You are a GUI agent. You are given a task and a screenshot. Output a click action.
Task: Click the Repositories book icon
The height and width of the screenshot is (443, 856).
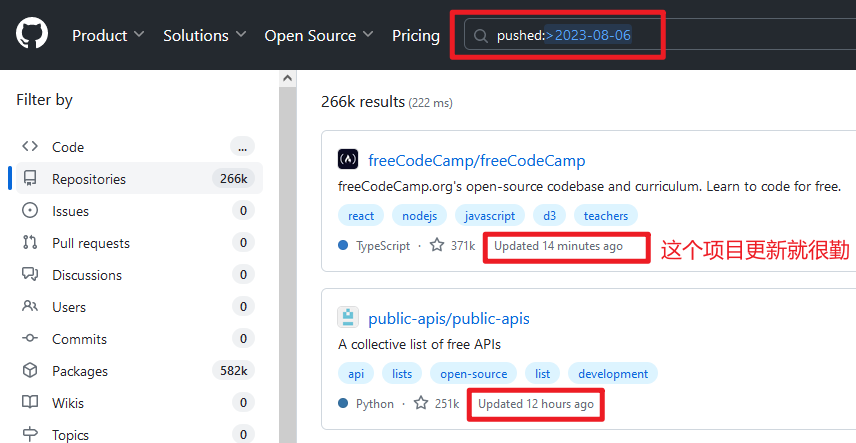[x=30, y=178]
